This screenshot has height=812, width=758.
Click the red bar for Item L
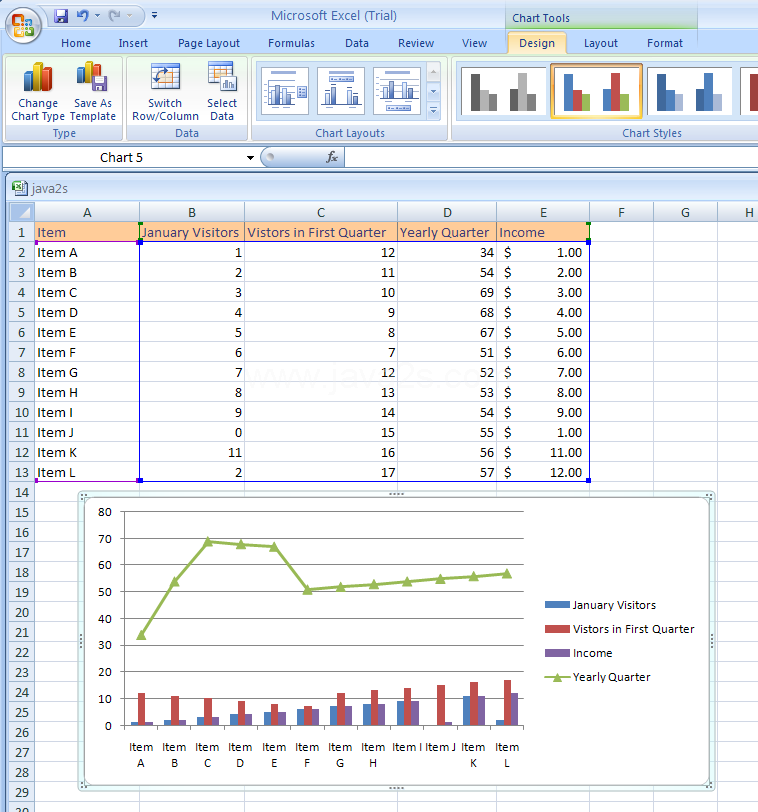(x=507, y=703)
